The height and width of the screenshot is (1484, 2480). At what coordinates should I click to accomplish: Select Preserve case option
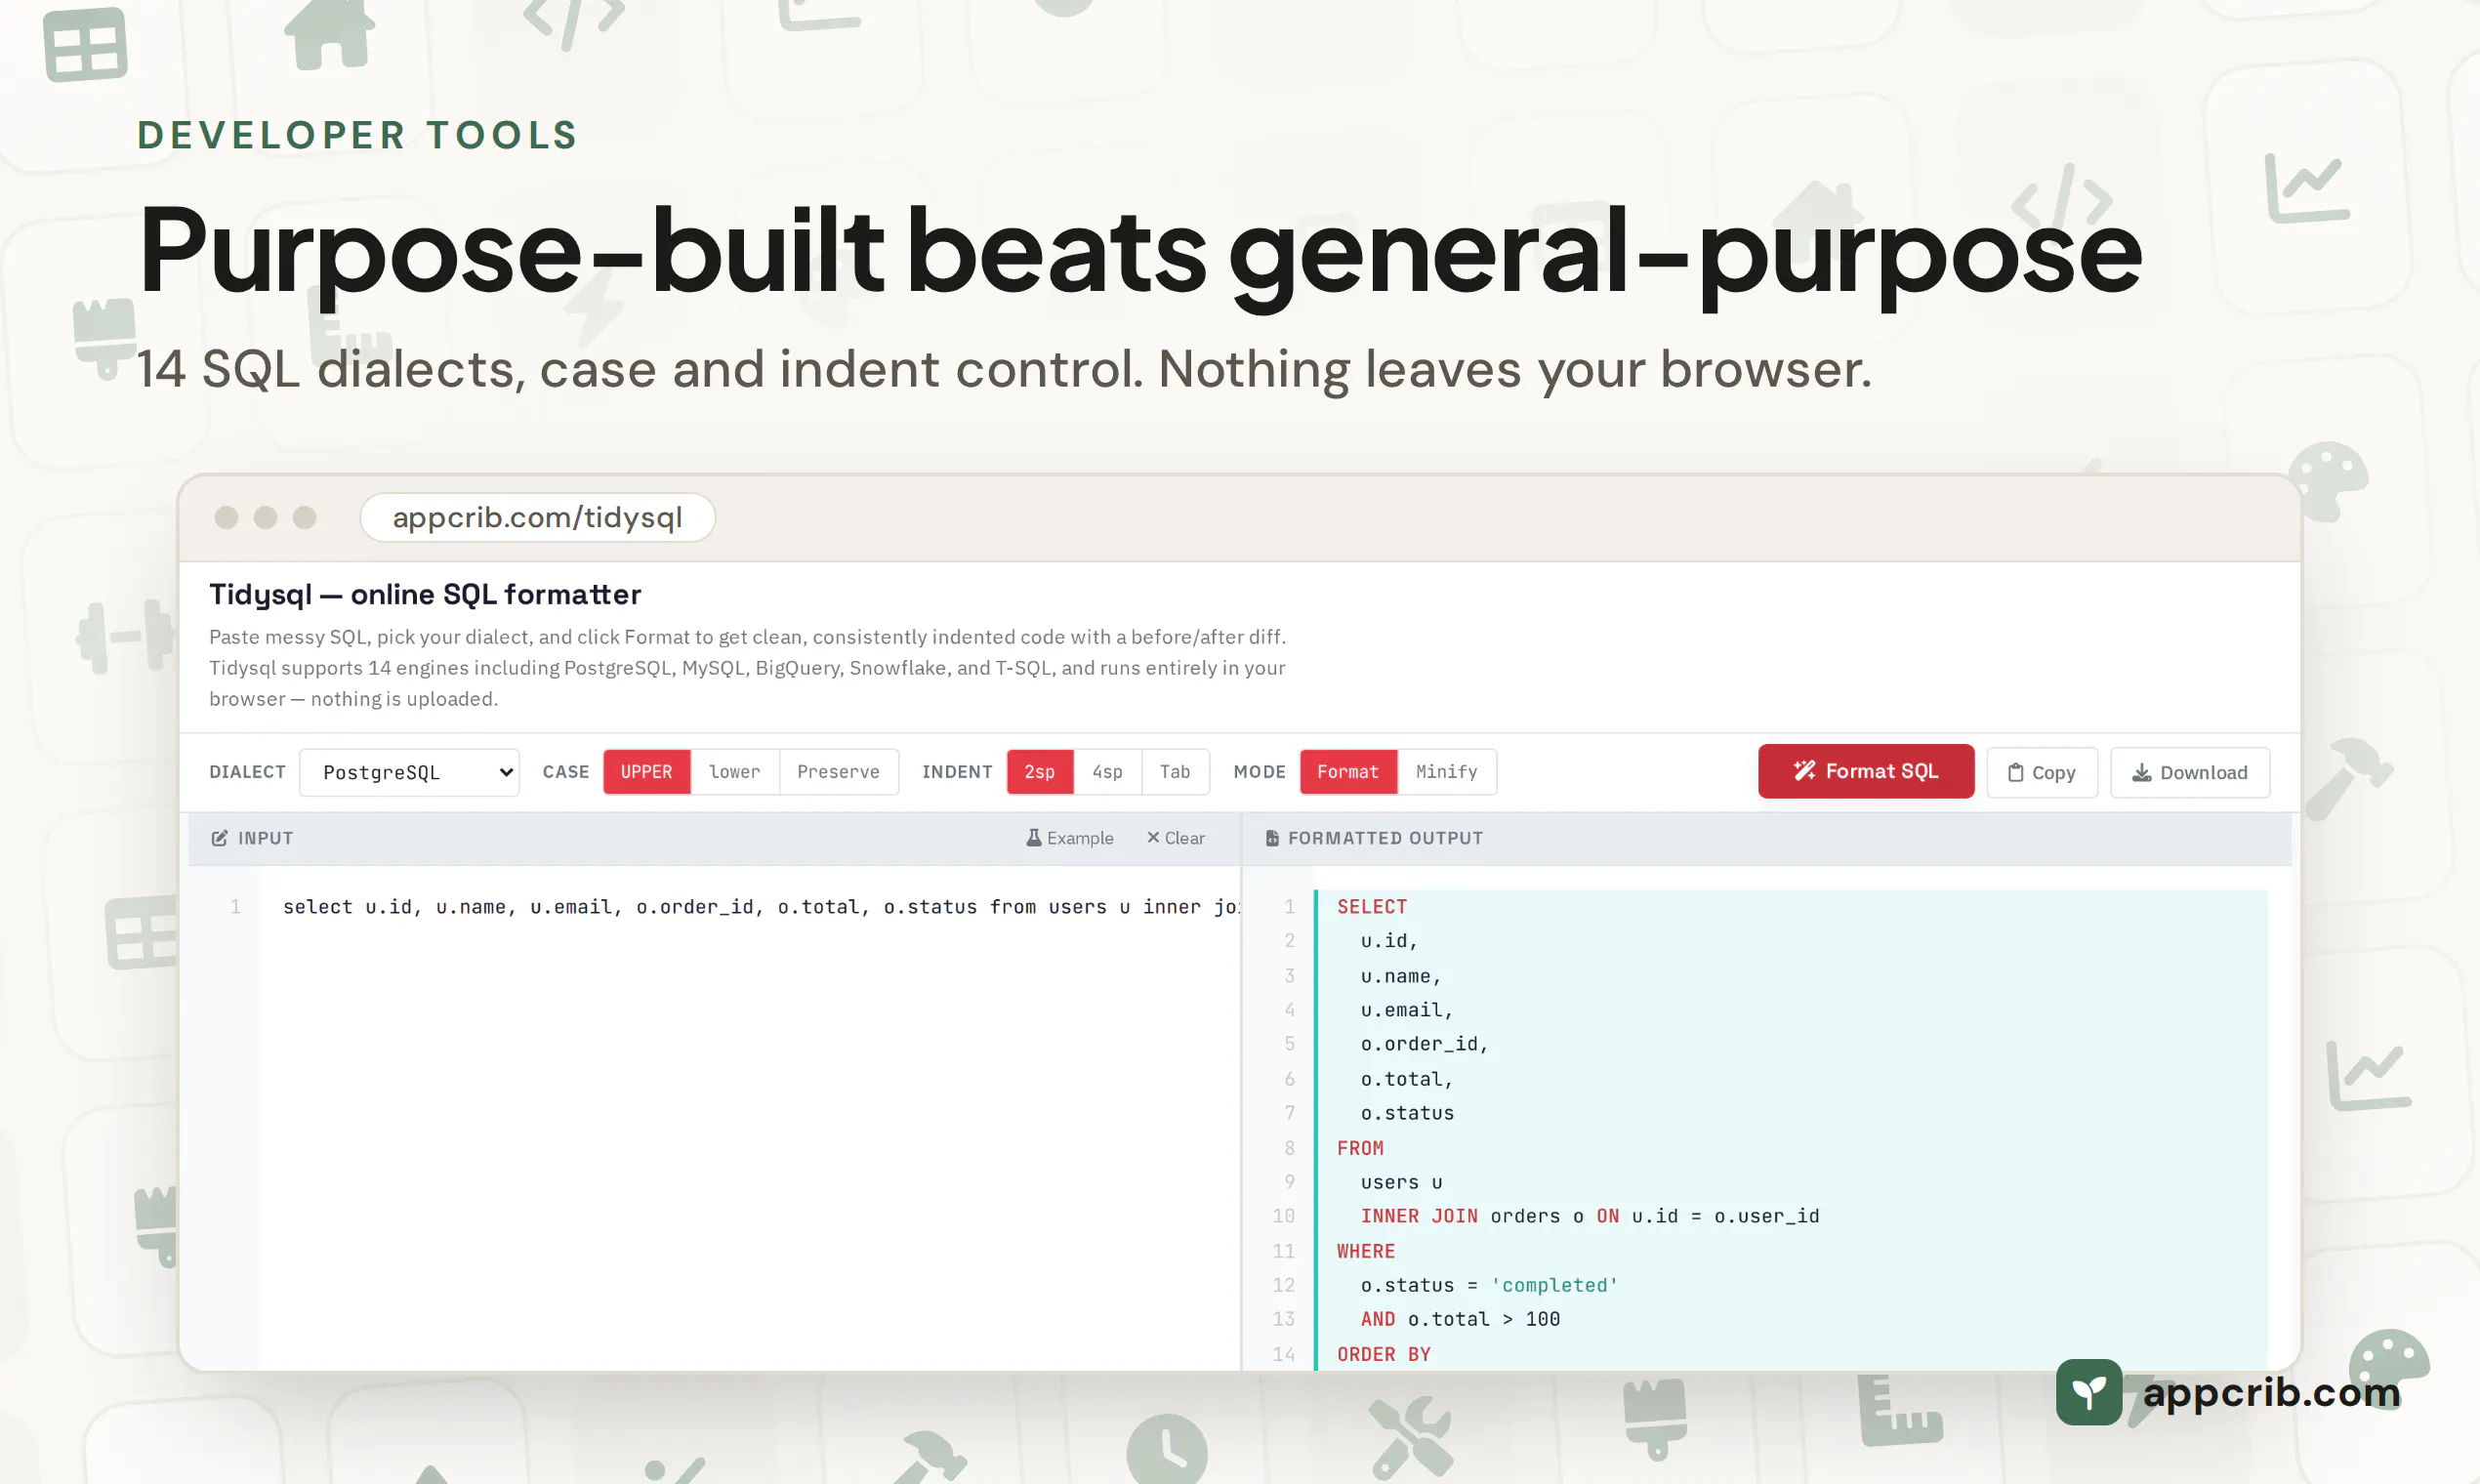pyautogui.click(x=838, y=772)
